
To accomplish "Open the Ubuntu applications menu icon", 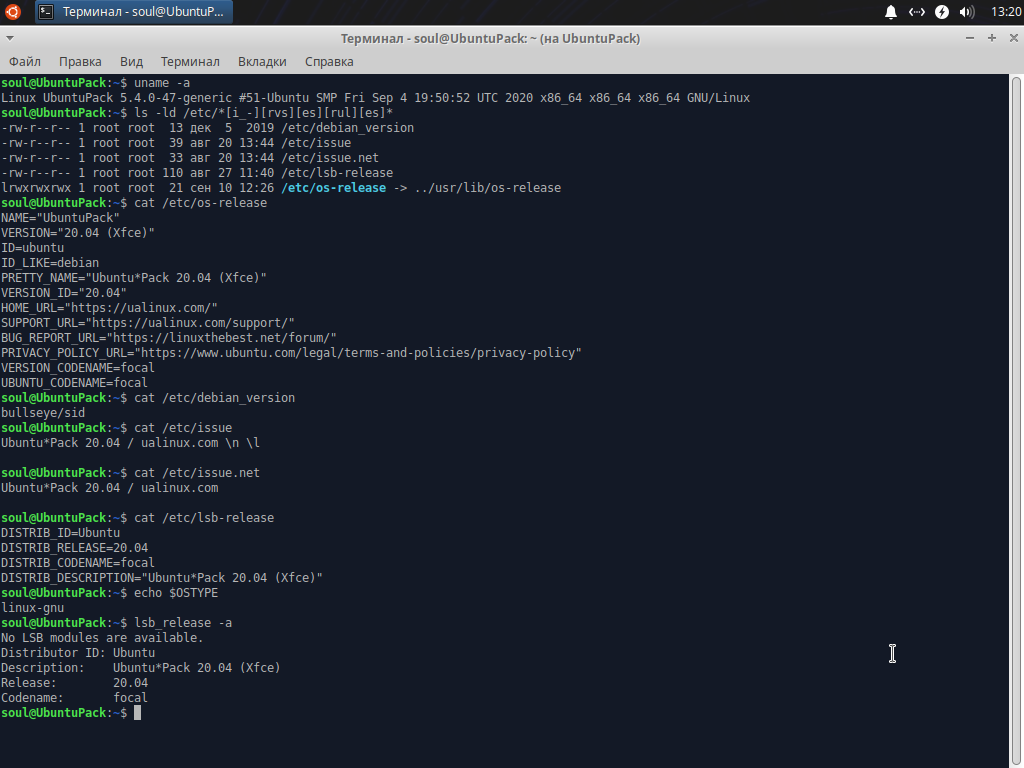I will (12, 12).
